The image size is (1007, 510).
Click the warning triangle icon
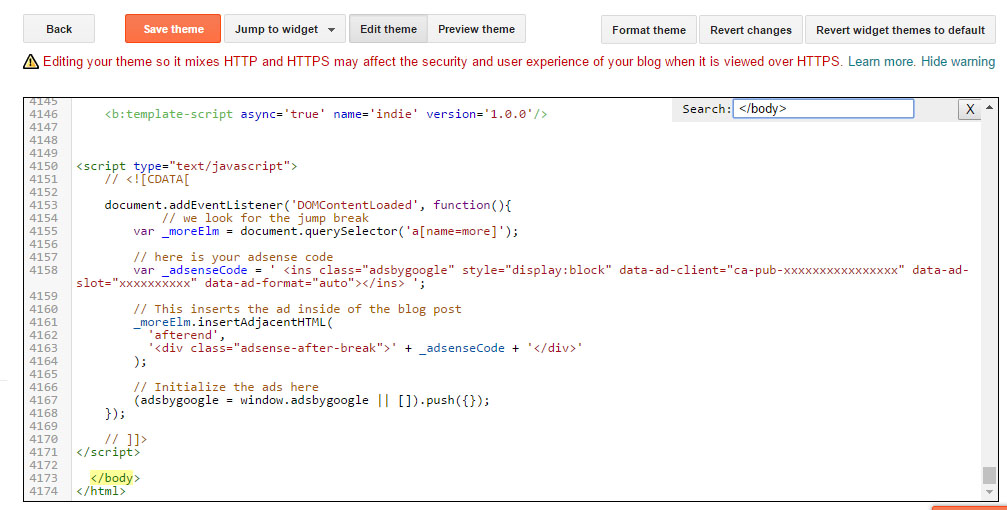coord(31,62)
